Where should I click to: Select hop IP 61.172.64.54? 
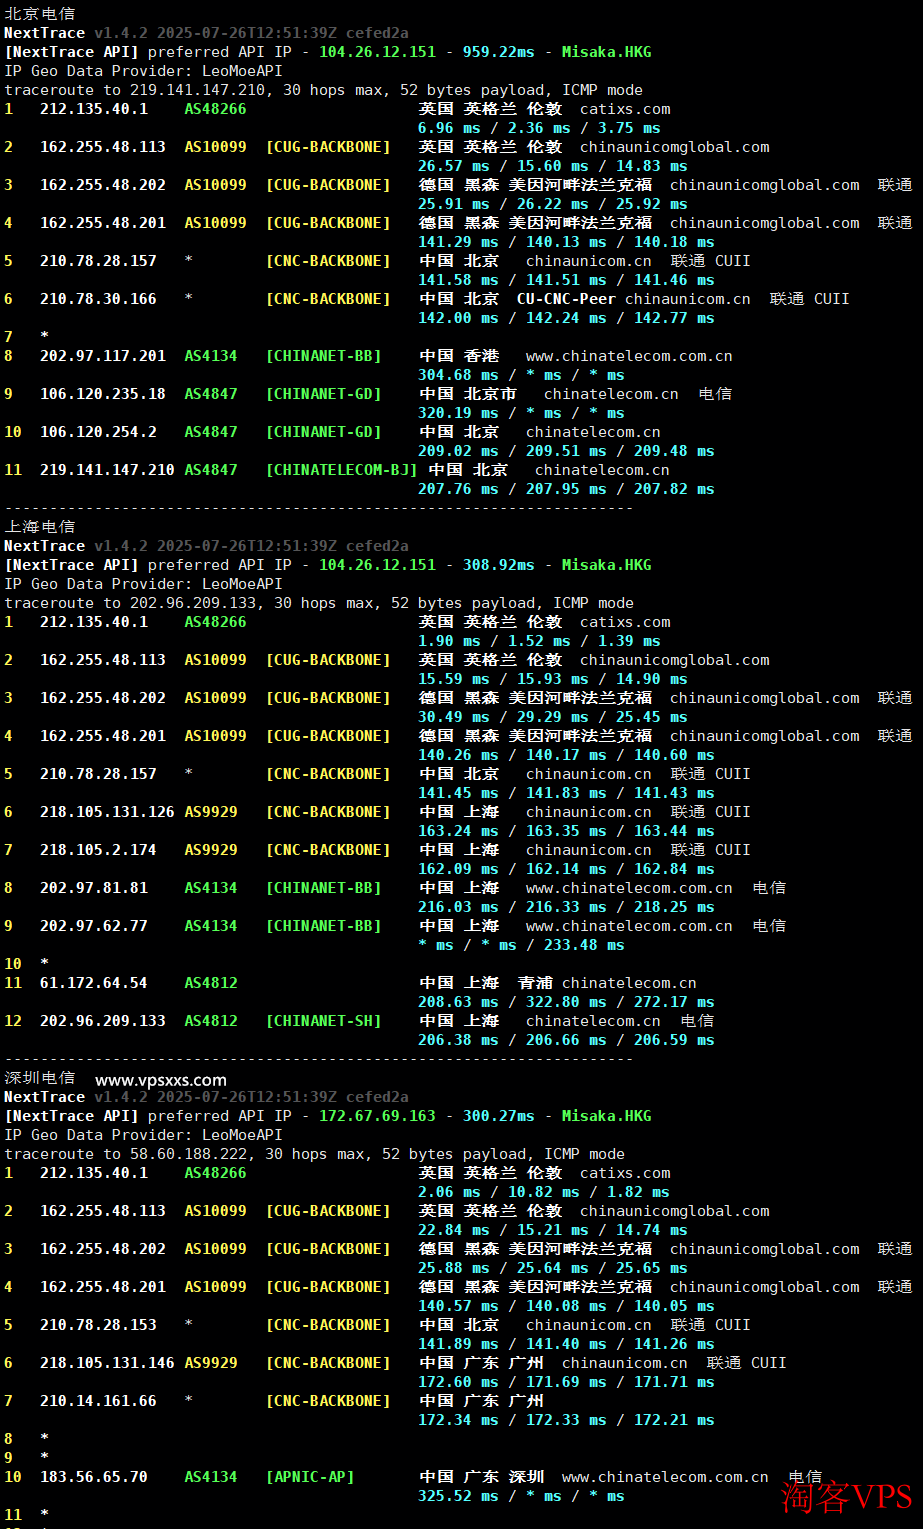click(94, 983)
